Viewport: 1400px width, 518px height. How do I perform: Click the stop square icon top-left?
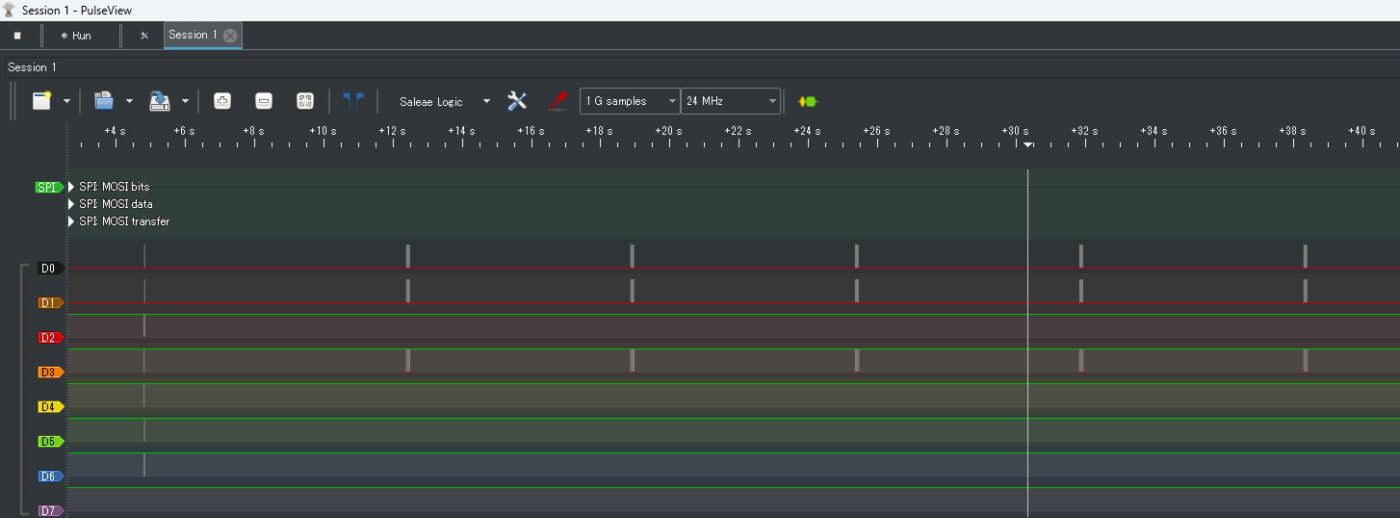coord(17,35)
